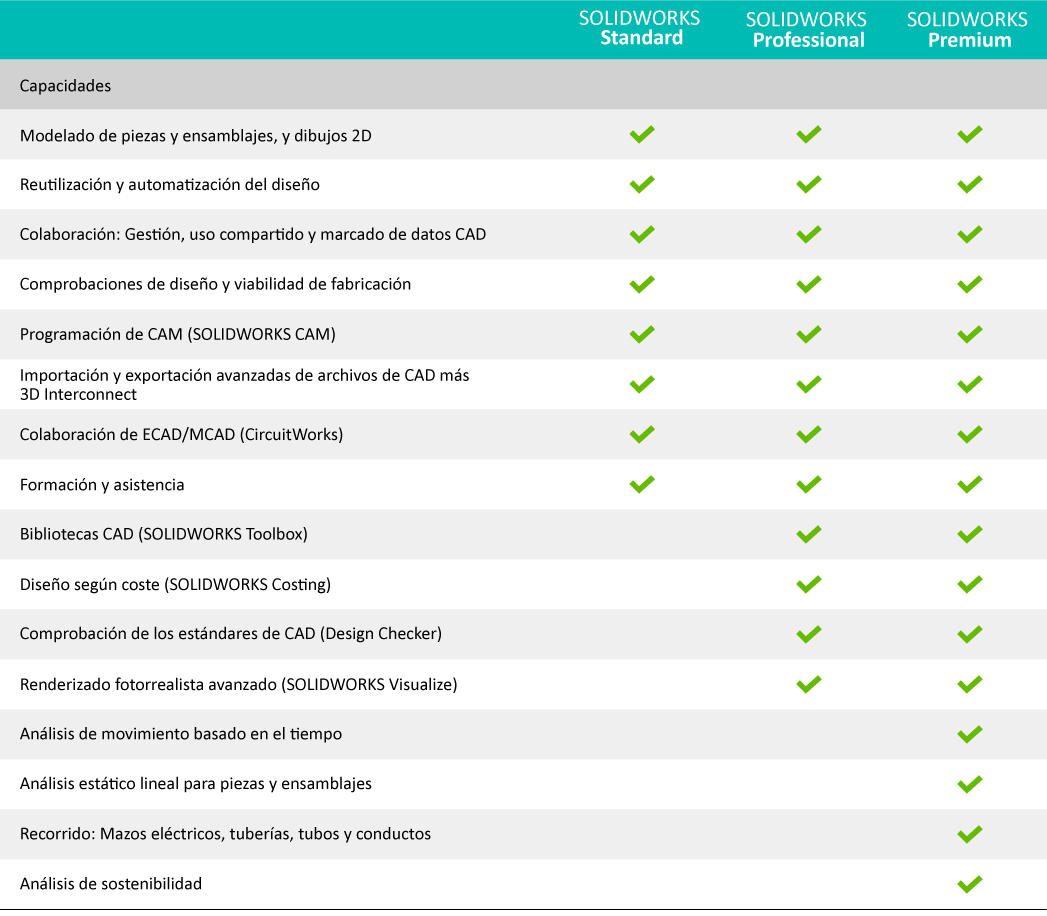The image size is (1047, 916).
Task: Click the Premium checkmark for Comprobaciones de diseño
Action: 970,284
